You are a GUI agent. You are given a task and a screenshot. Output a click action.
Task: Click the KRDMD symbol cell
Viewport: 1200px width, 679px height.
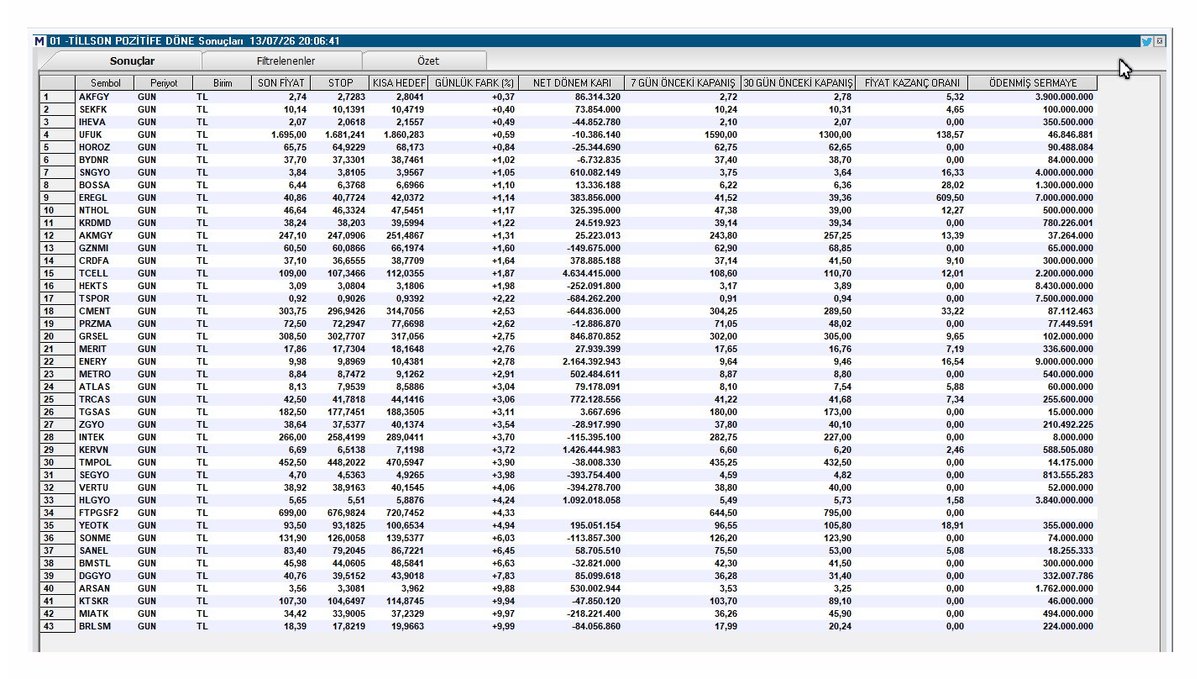point(105,222)
